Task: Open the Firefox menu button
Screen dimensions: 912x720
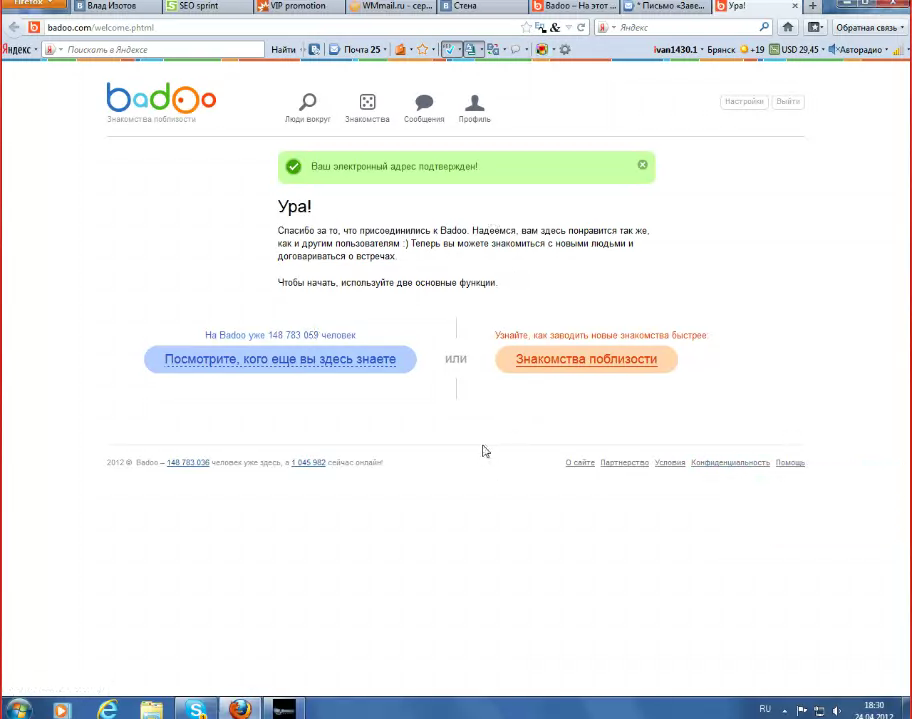Action: [33, 3]
